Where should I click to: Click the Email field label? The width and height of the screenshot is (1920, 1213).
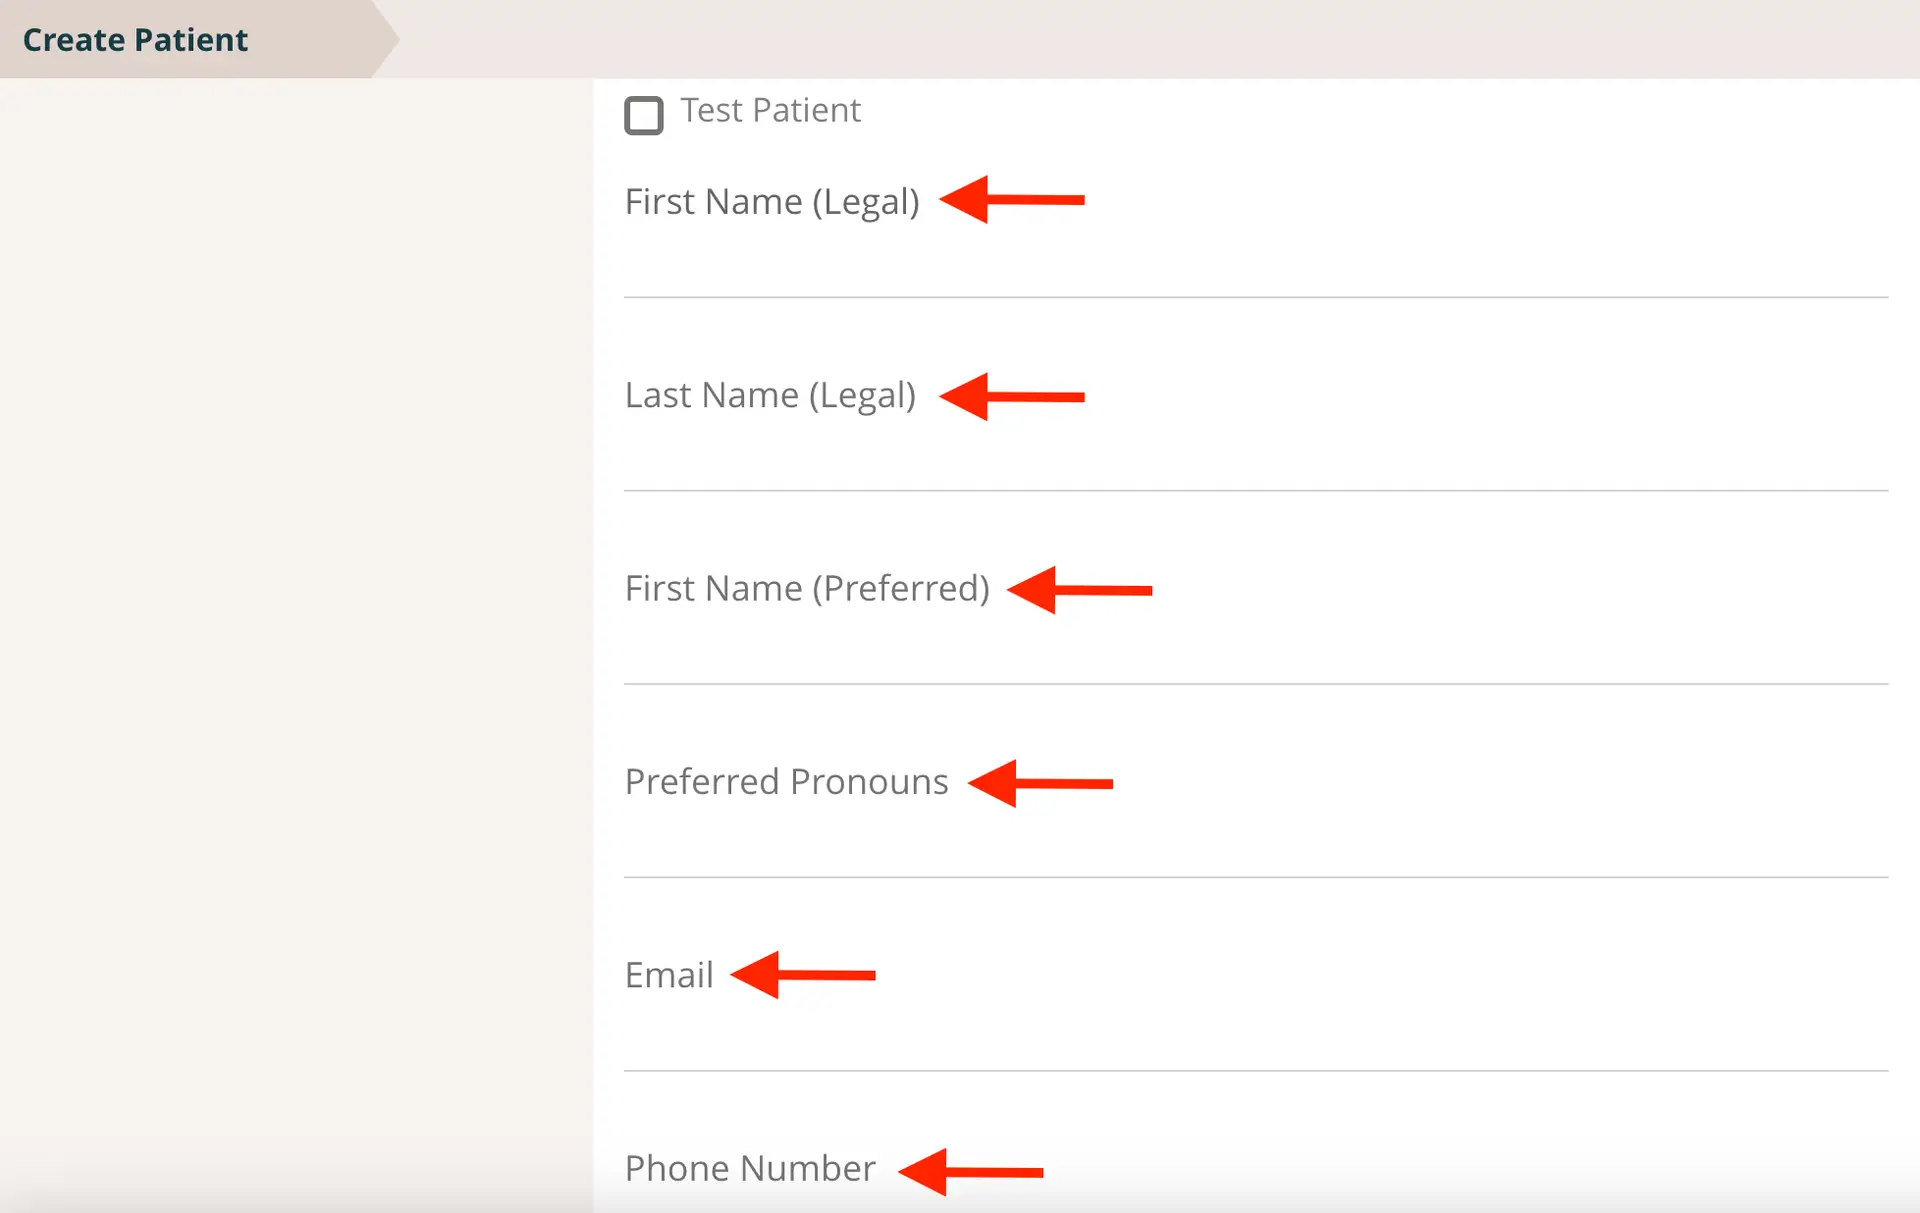(x=668, y=974)
